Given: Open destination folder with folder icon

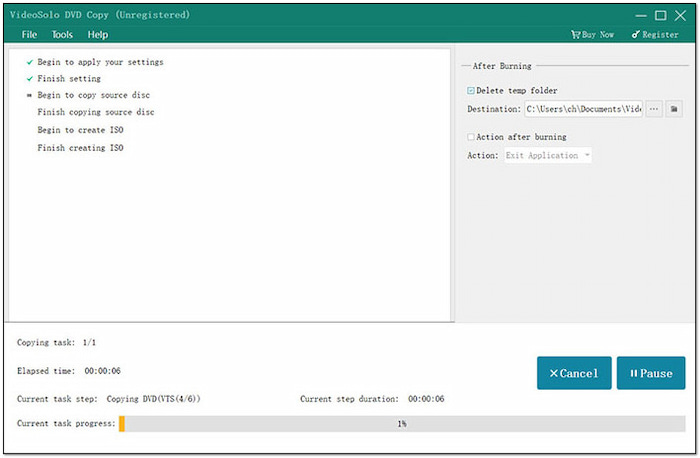Looking at the screenshot, I should (674, 108).
